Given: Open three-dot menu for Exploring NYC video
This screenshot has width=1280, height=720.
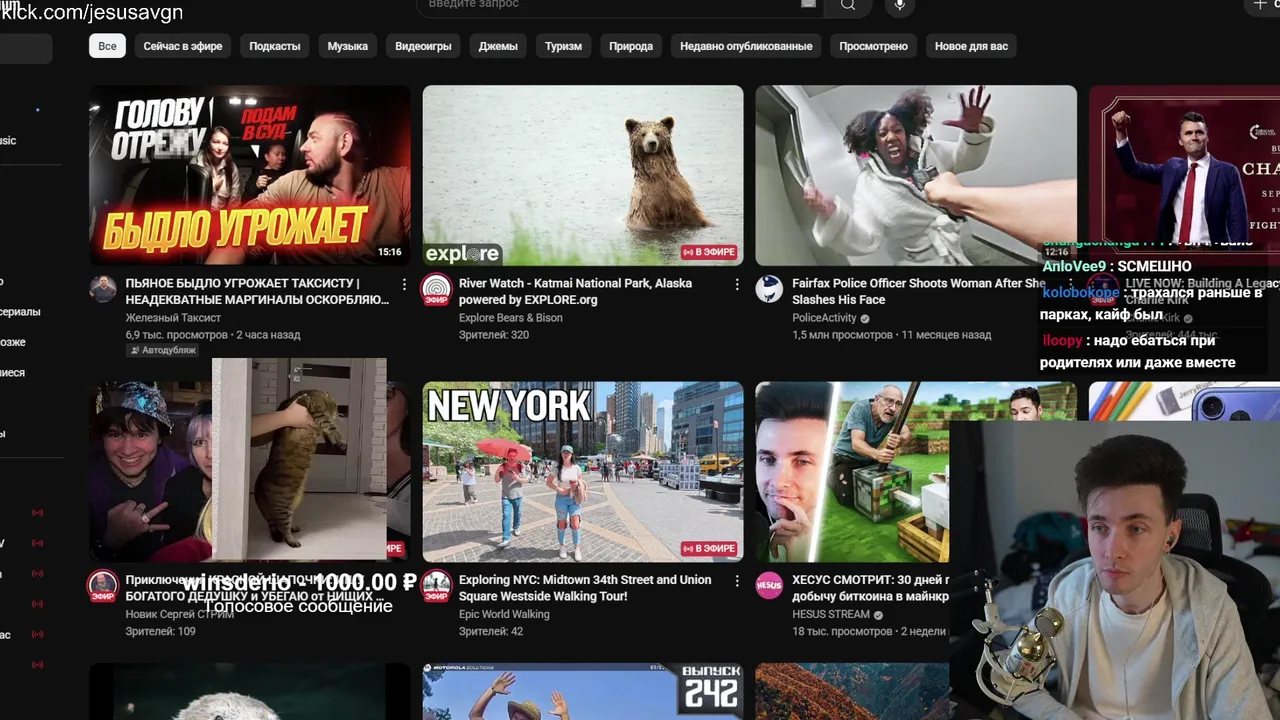Looking at the screenshot, I should [x=737, y=581].
